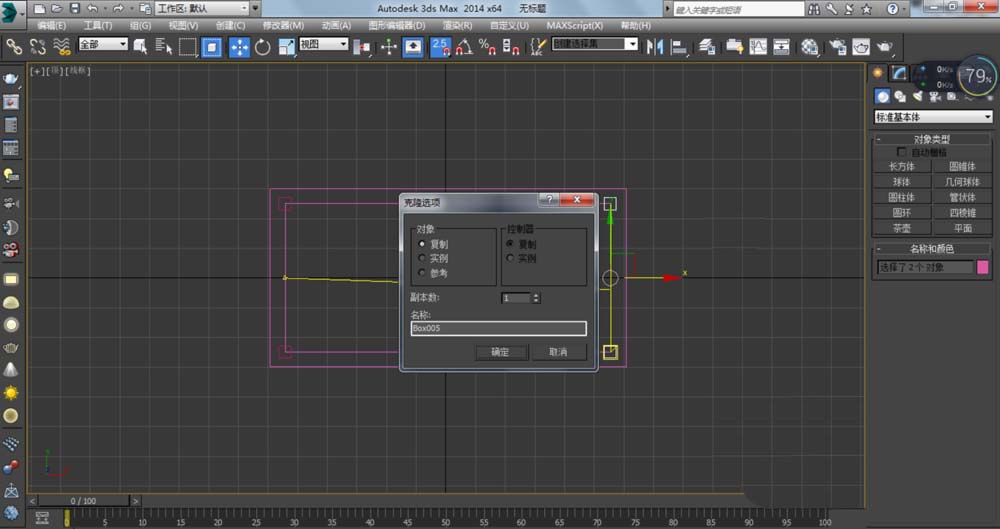This screenshot has width=1000, height=529.
Task: Open the 修改器(M) menu
Action: tap(283, 25)
